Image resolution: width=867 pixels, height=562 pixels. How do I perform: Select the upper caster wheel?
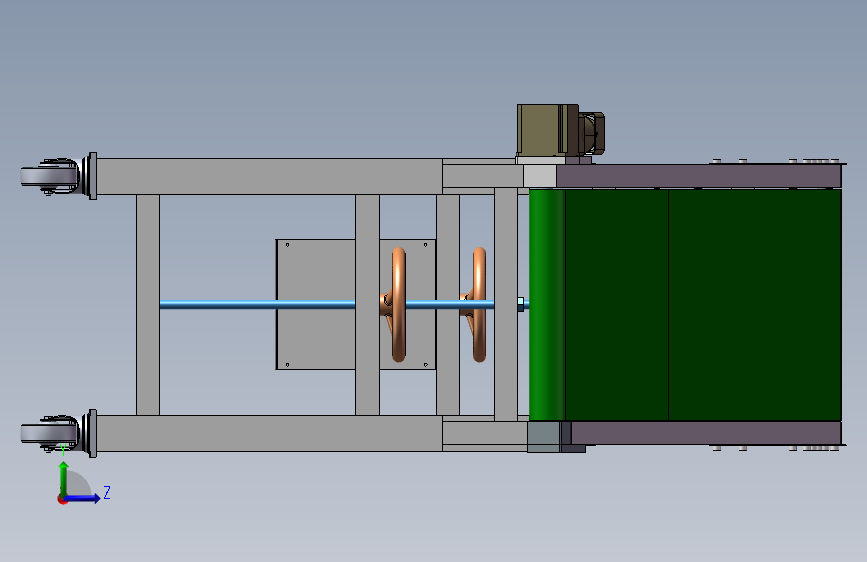(50, 176)
